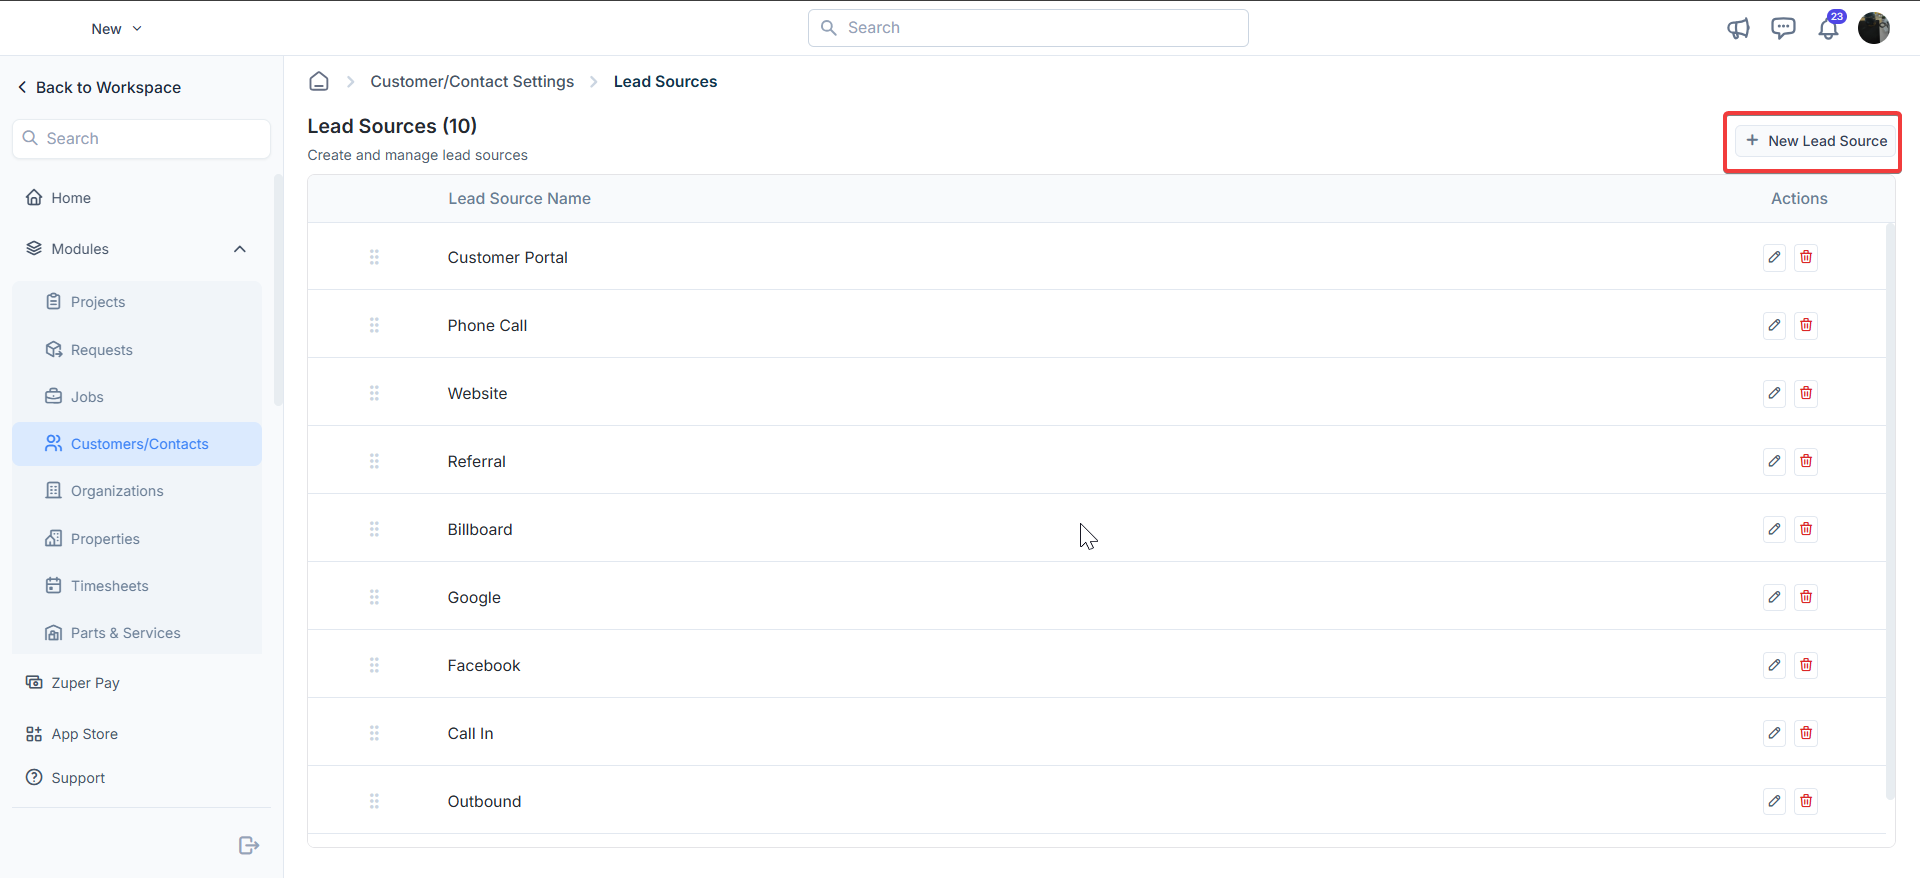Delete the Outbound lead source
Image resolution: width=1920 pixels, height=878 pixels.
click(1806, 801)
